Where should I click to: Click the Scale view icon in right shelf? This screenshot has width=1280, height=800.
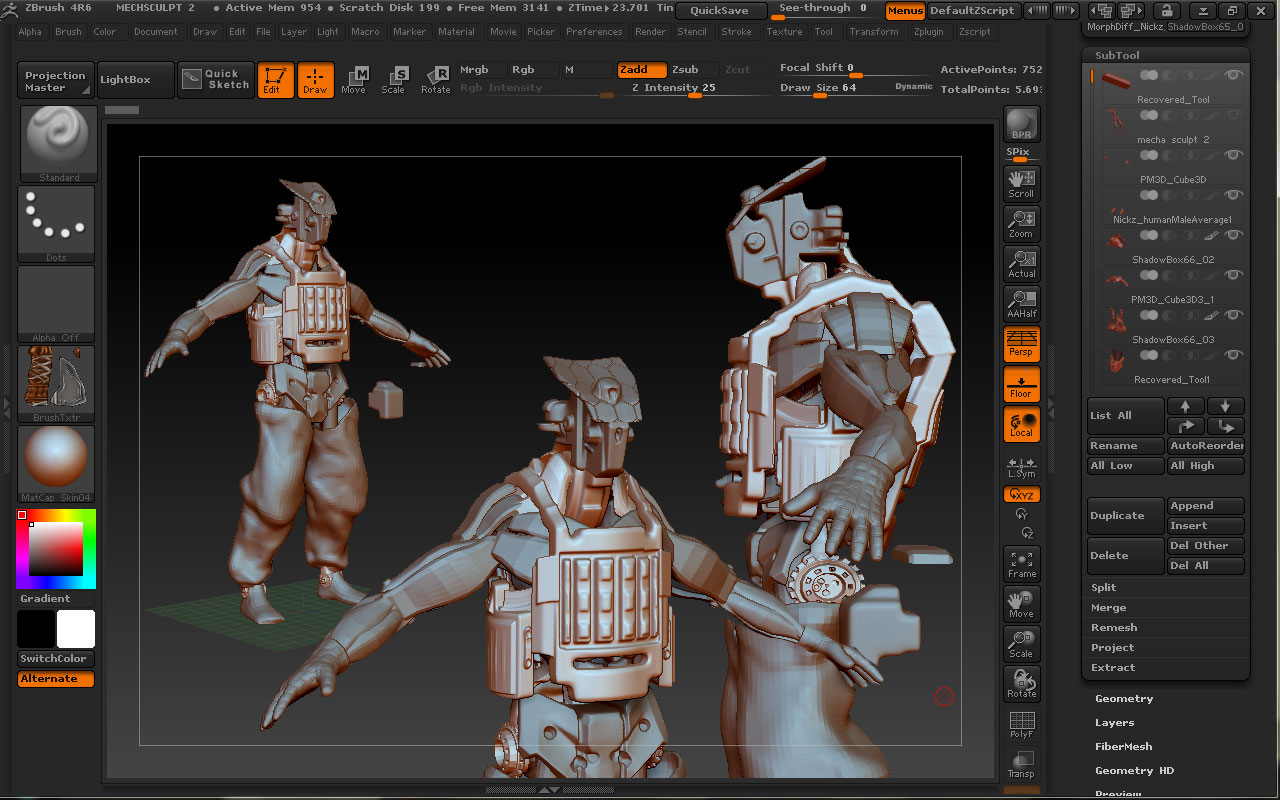pyautogui.click(x=1022, y=644)
